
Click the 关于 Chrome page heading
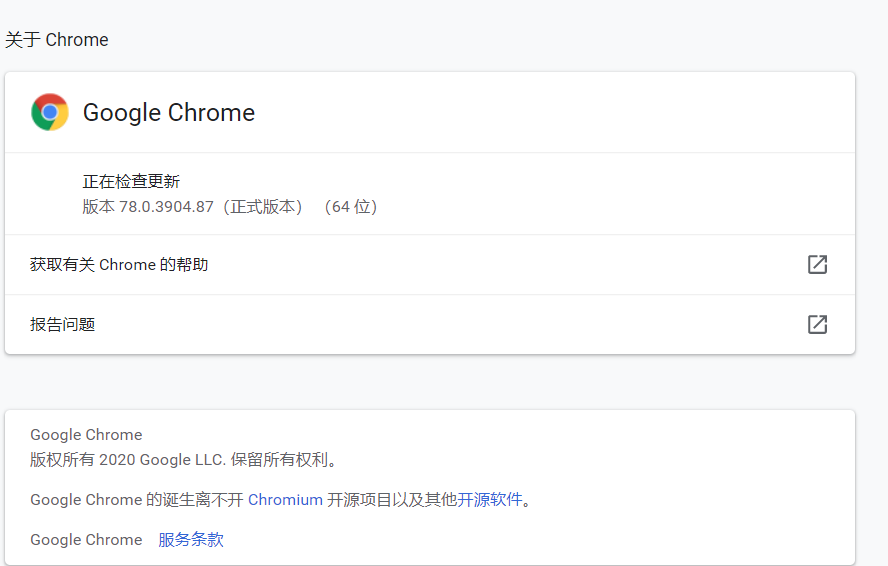(x=57, y=40)
